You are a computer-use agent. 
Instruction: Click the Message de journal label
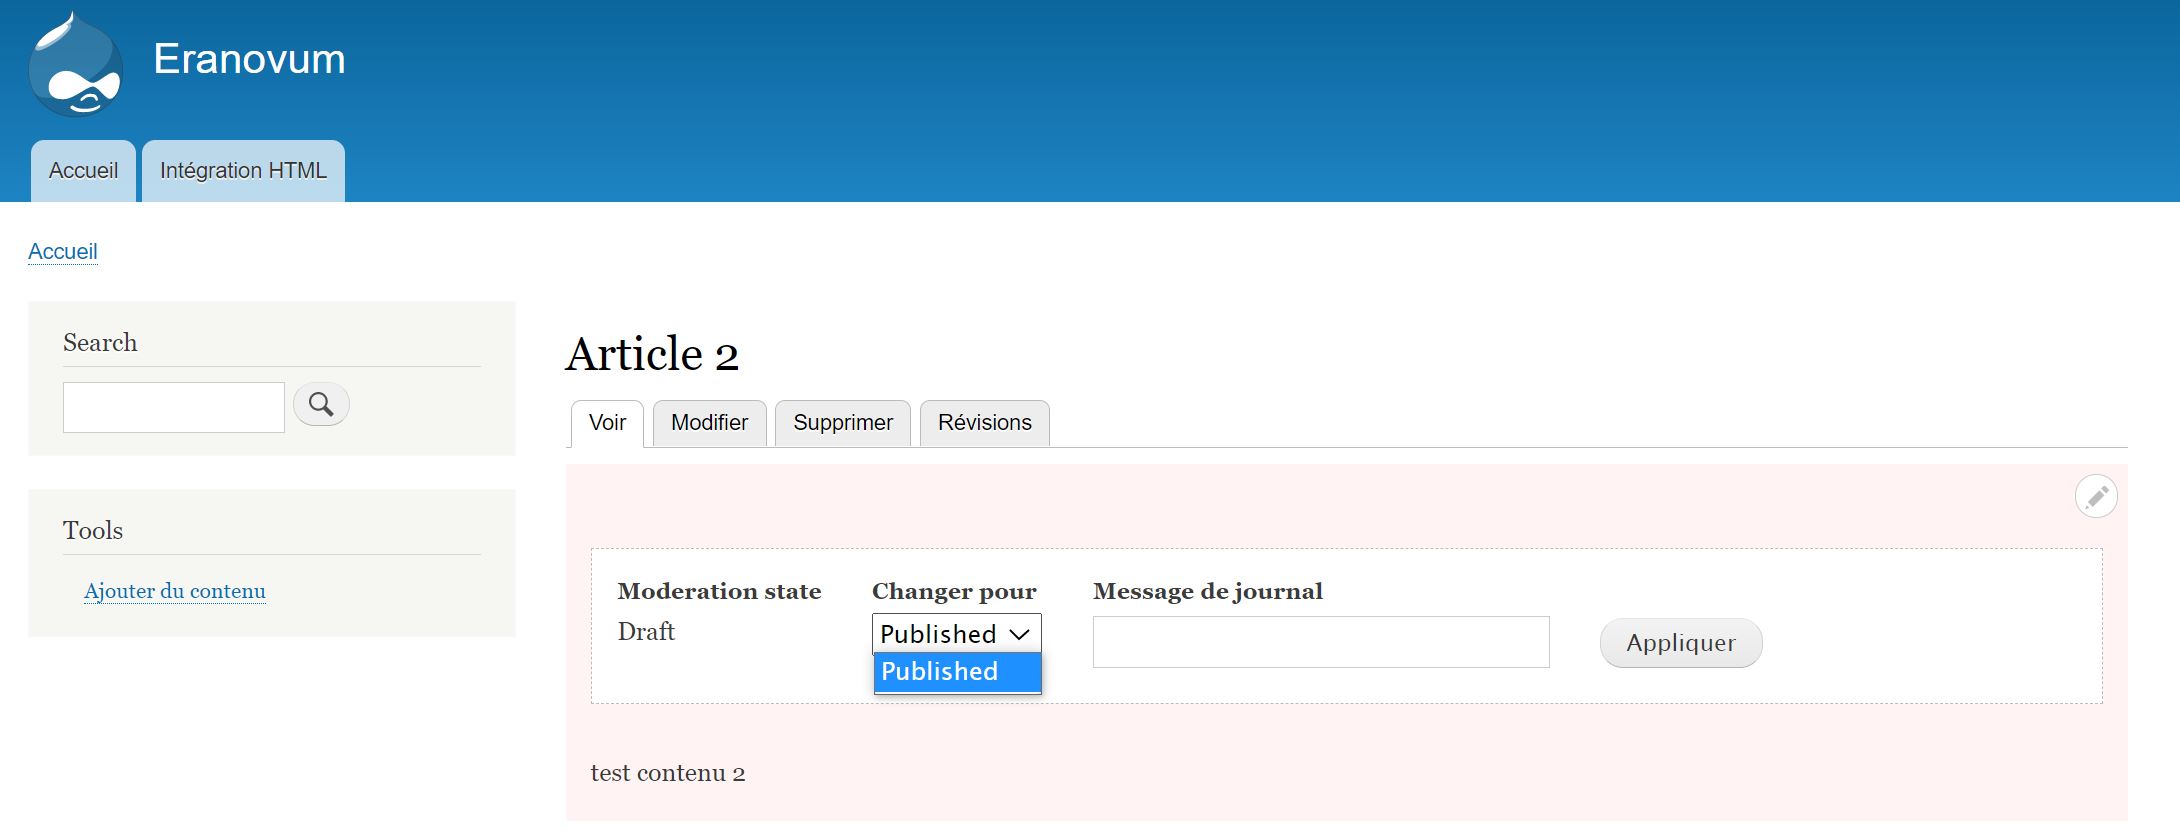click(1207, 592)
